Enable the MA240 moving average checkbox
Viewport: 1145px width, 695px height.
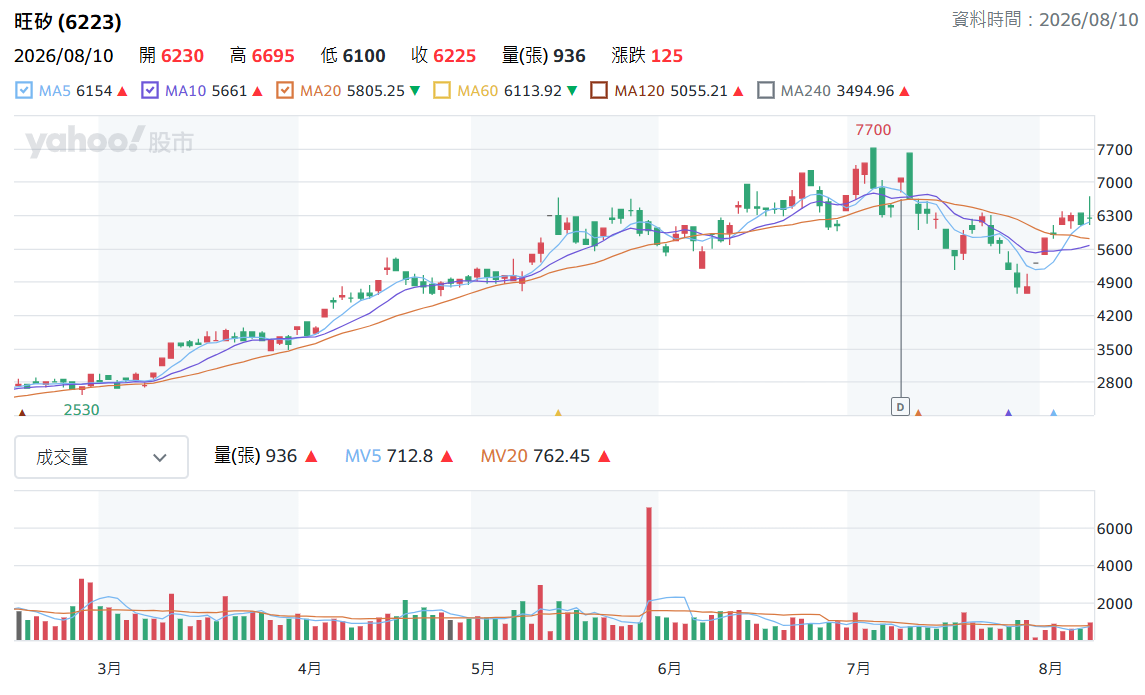point(765,91)
